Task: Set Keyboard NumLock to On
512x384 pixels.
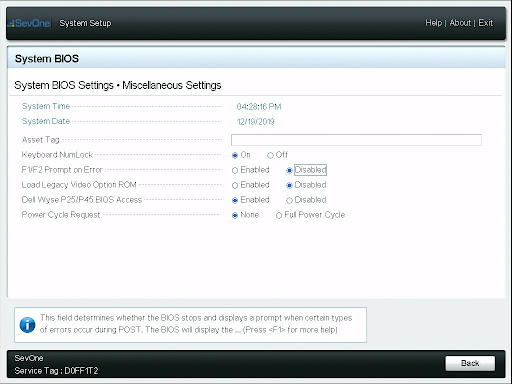Action: (x=235, y=155)
